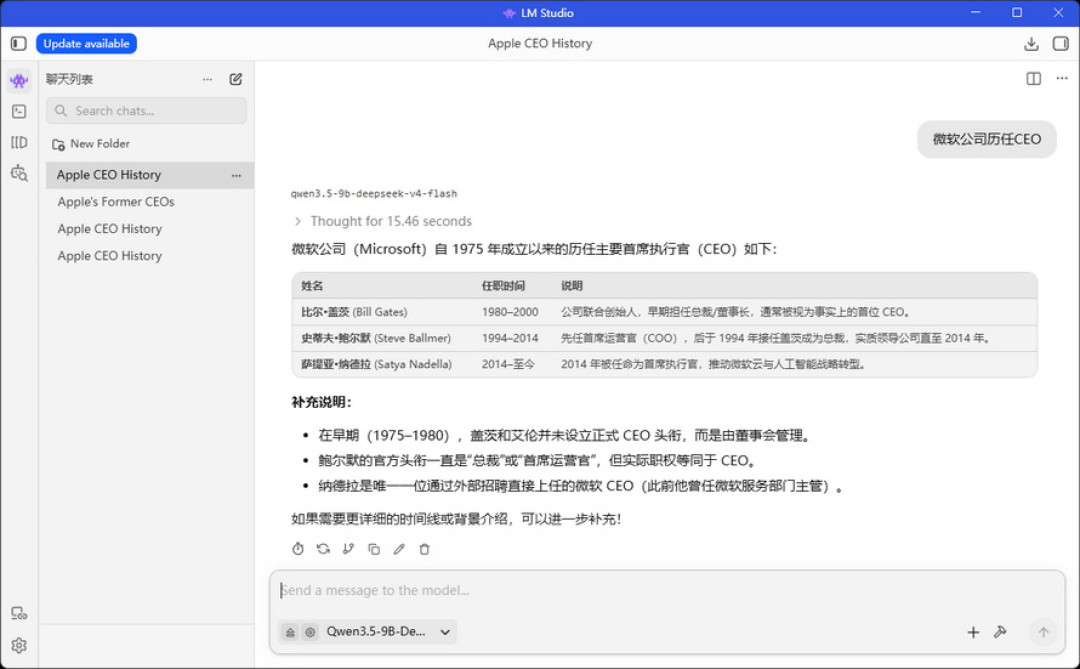Image resolution: width=1080 pixels, height=669 pixels.
Task: Open the My Models library icon
Action: point(19,142)
